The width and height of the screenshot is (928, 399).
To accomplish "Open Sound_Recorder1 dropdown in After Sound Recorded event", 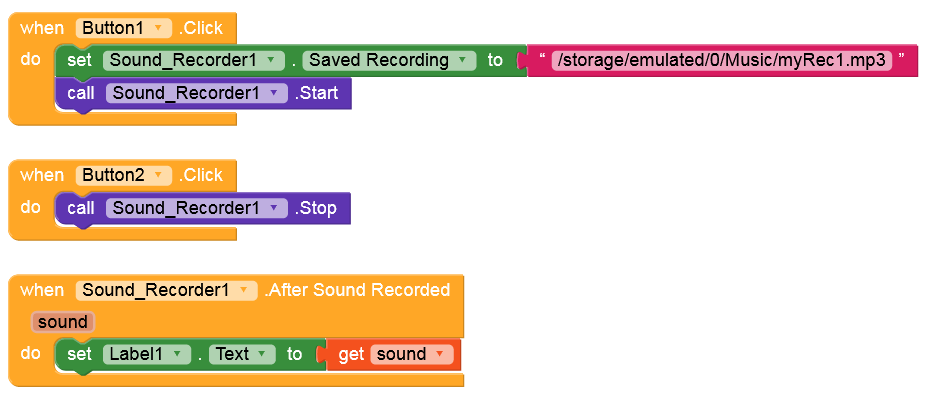I will [166, 289].
